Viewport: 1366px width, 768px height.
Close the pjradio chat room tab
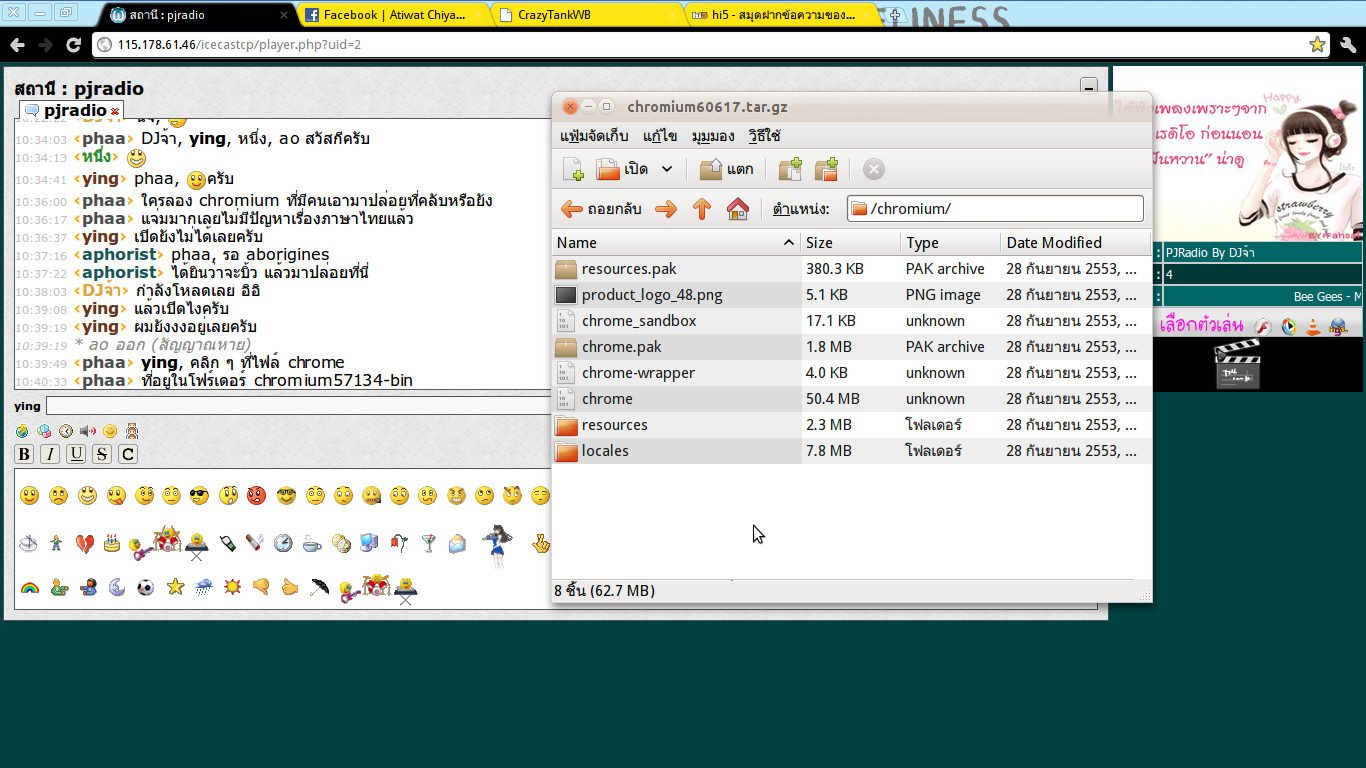(x=115, y=111)
